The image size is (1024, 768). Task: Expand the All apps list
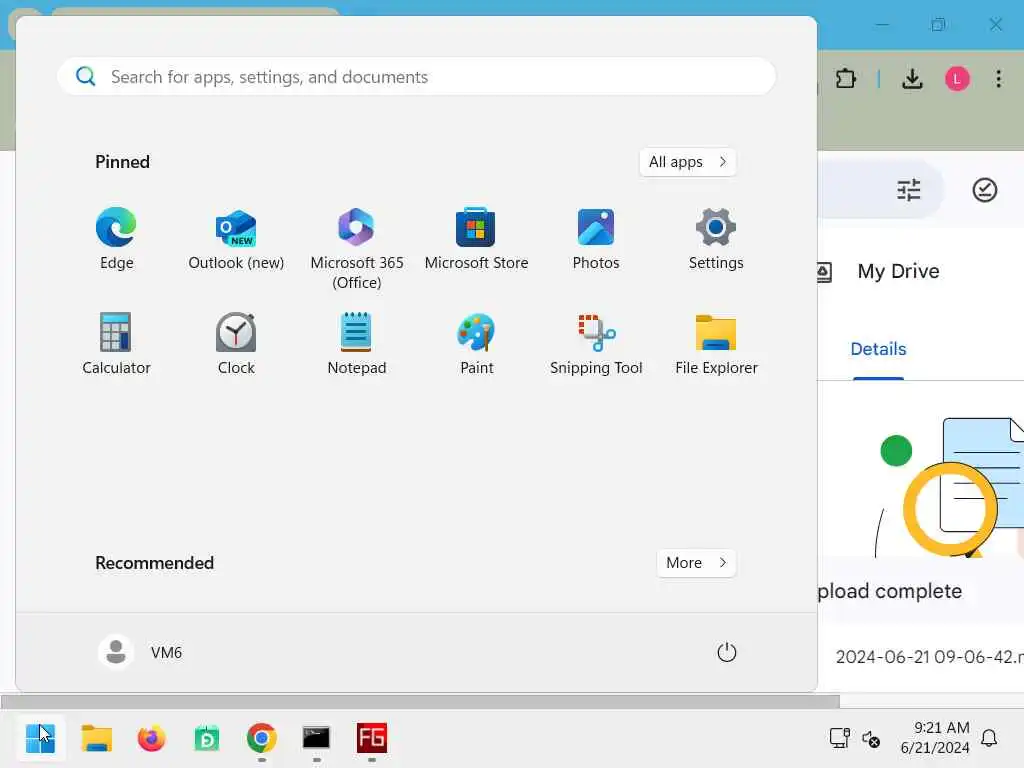[x=688, y=162]
